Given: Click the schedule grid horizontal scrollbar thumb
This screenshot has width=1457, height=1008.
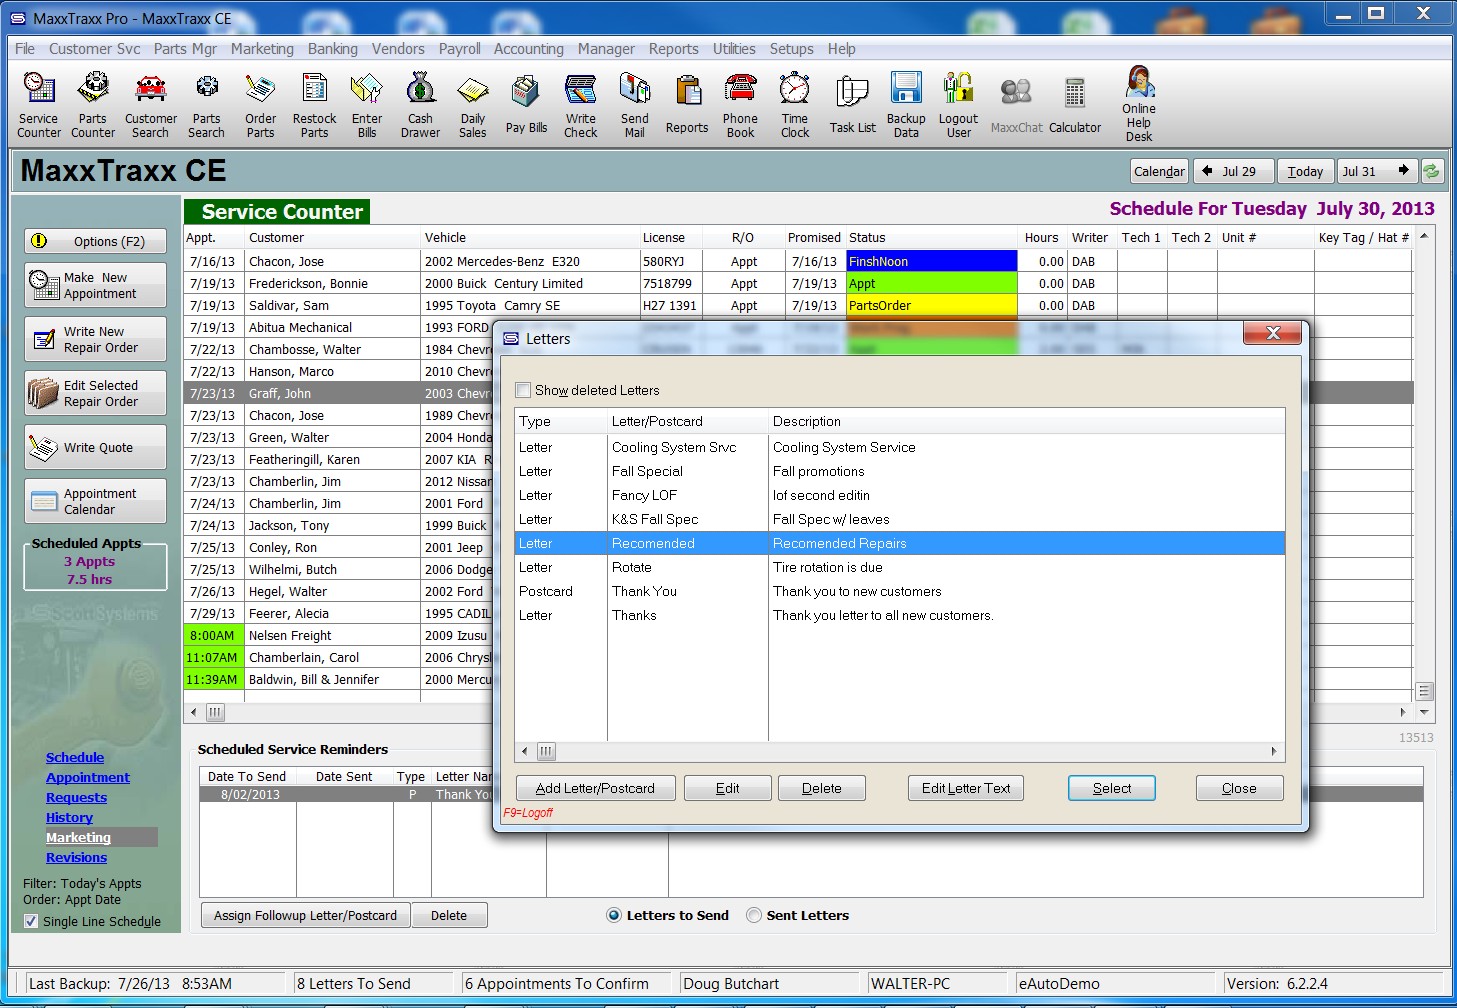Looking at the screenshot, I should pos(215,712).
